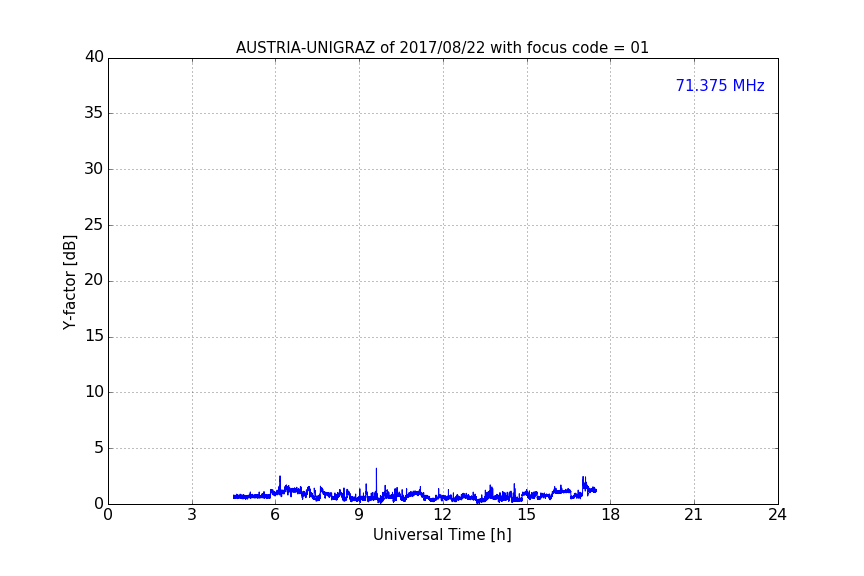Click the "Universal Time [h]" axis label
The height and width of the screenshot is (576, 864).
(442, 535)
